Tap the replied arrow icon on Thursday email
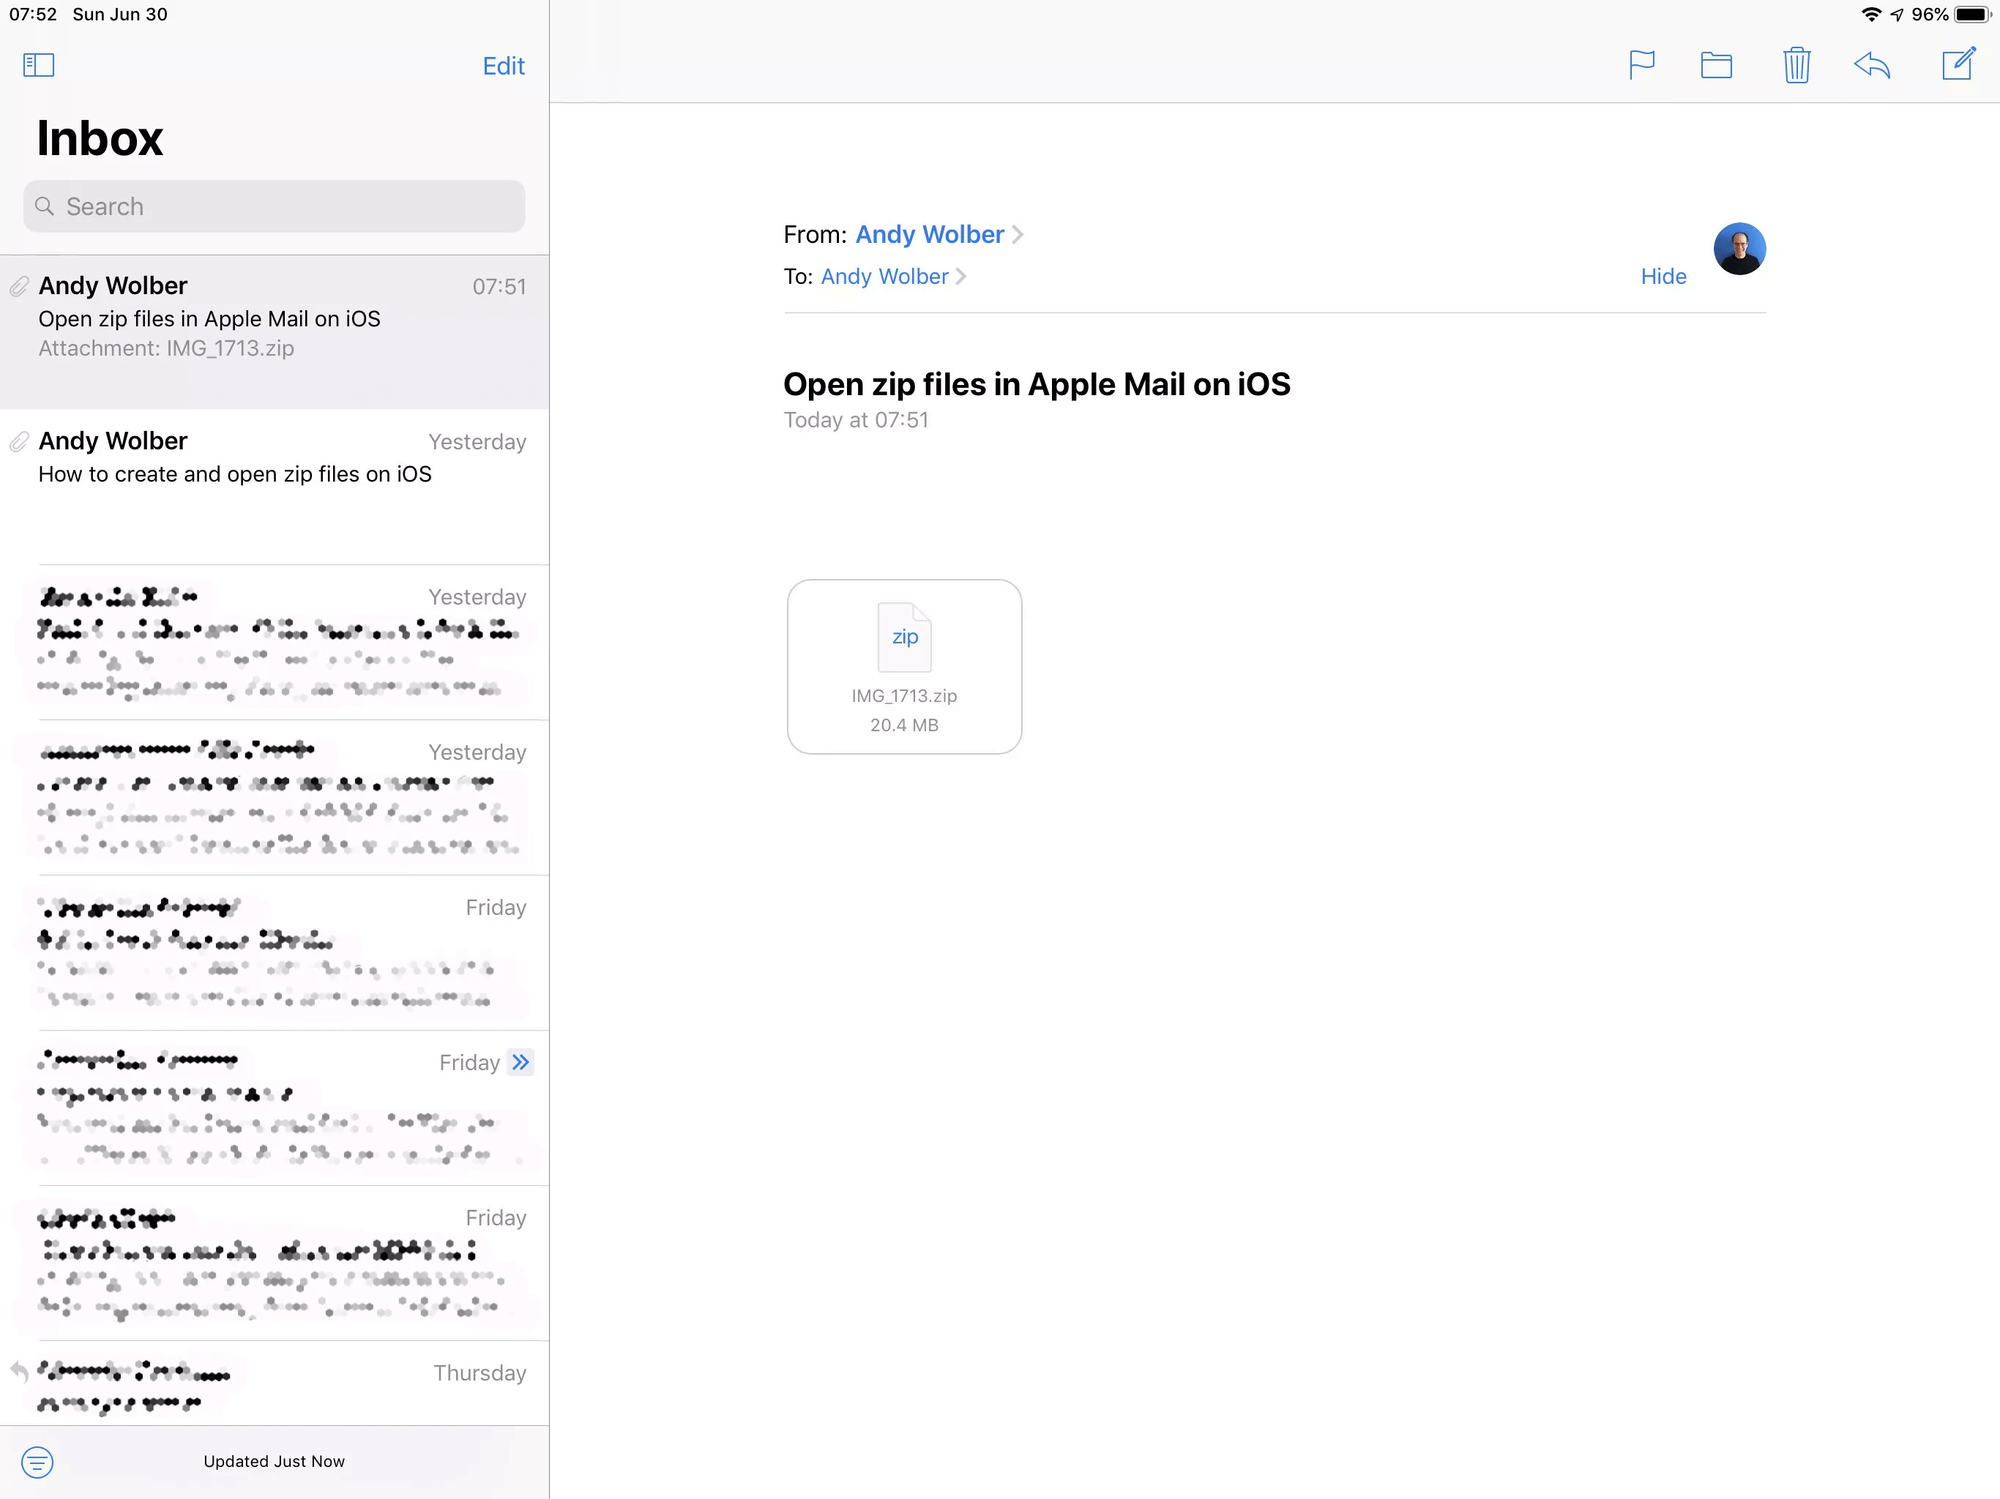Screen dimensions: 2000x1499 (19, 1371)
